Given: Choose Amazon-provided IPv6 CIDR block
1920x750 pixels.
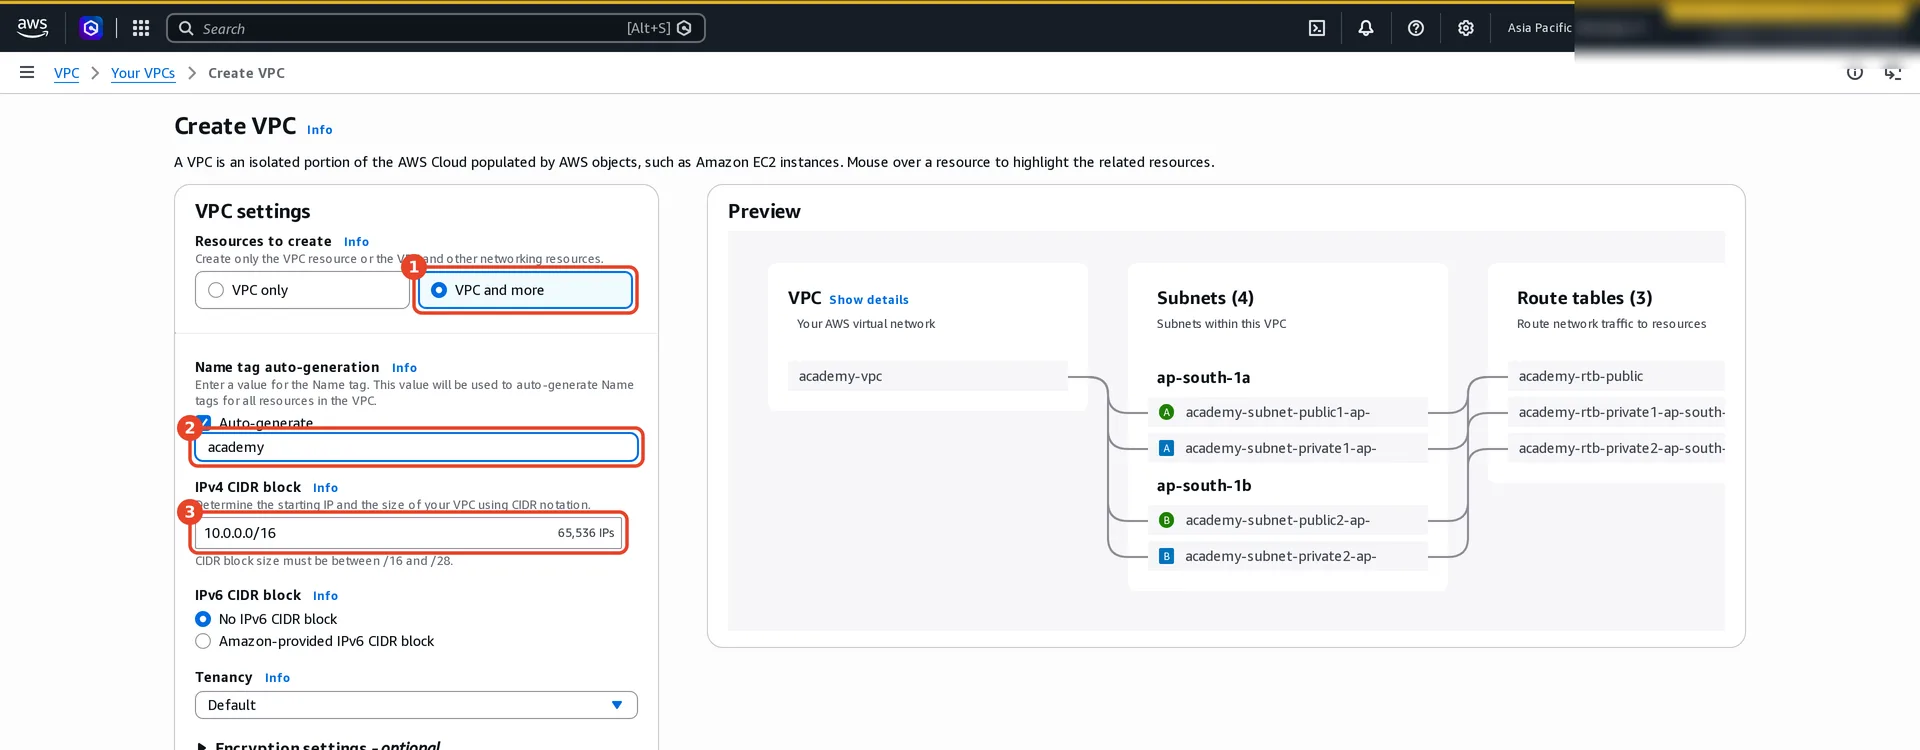Looking at the screenshot, I should 203,641.
